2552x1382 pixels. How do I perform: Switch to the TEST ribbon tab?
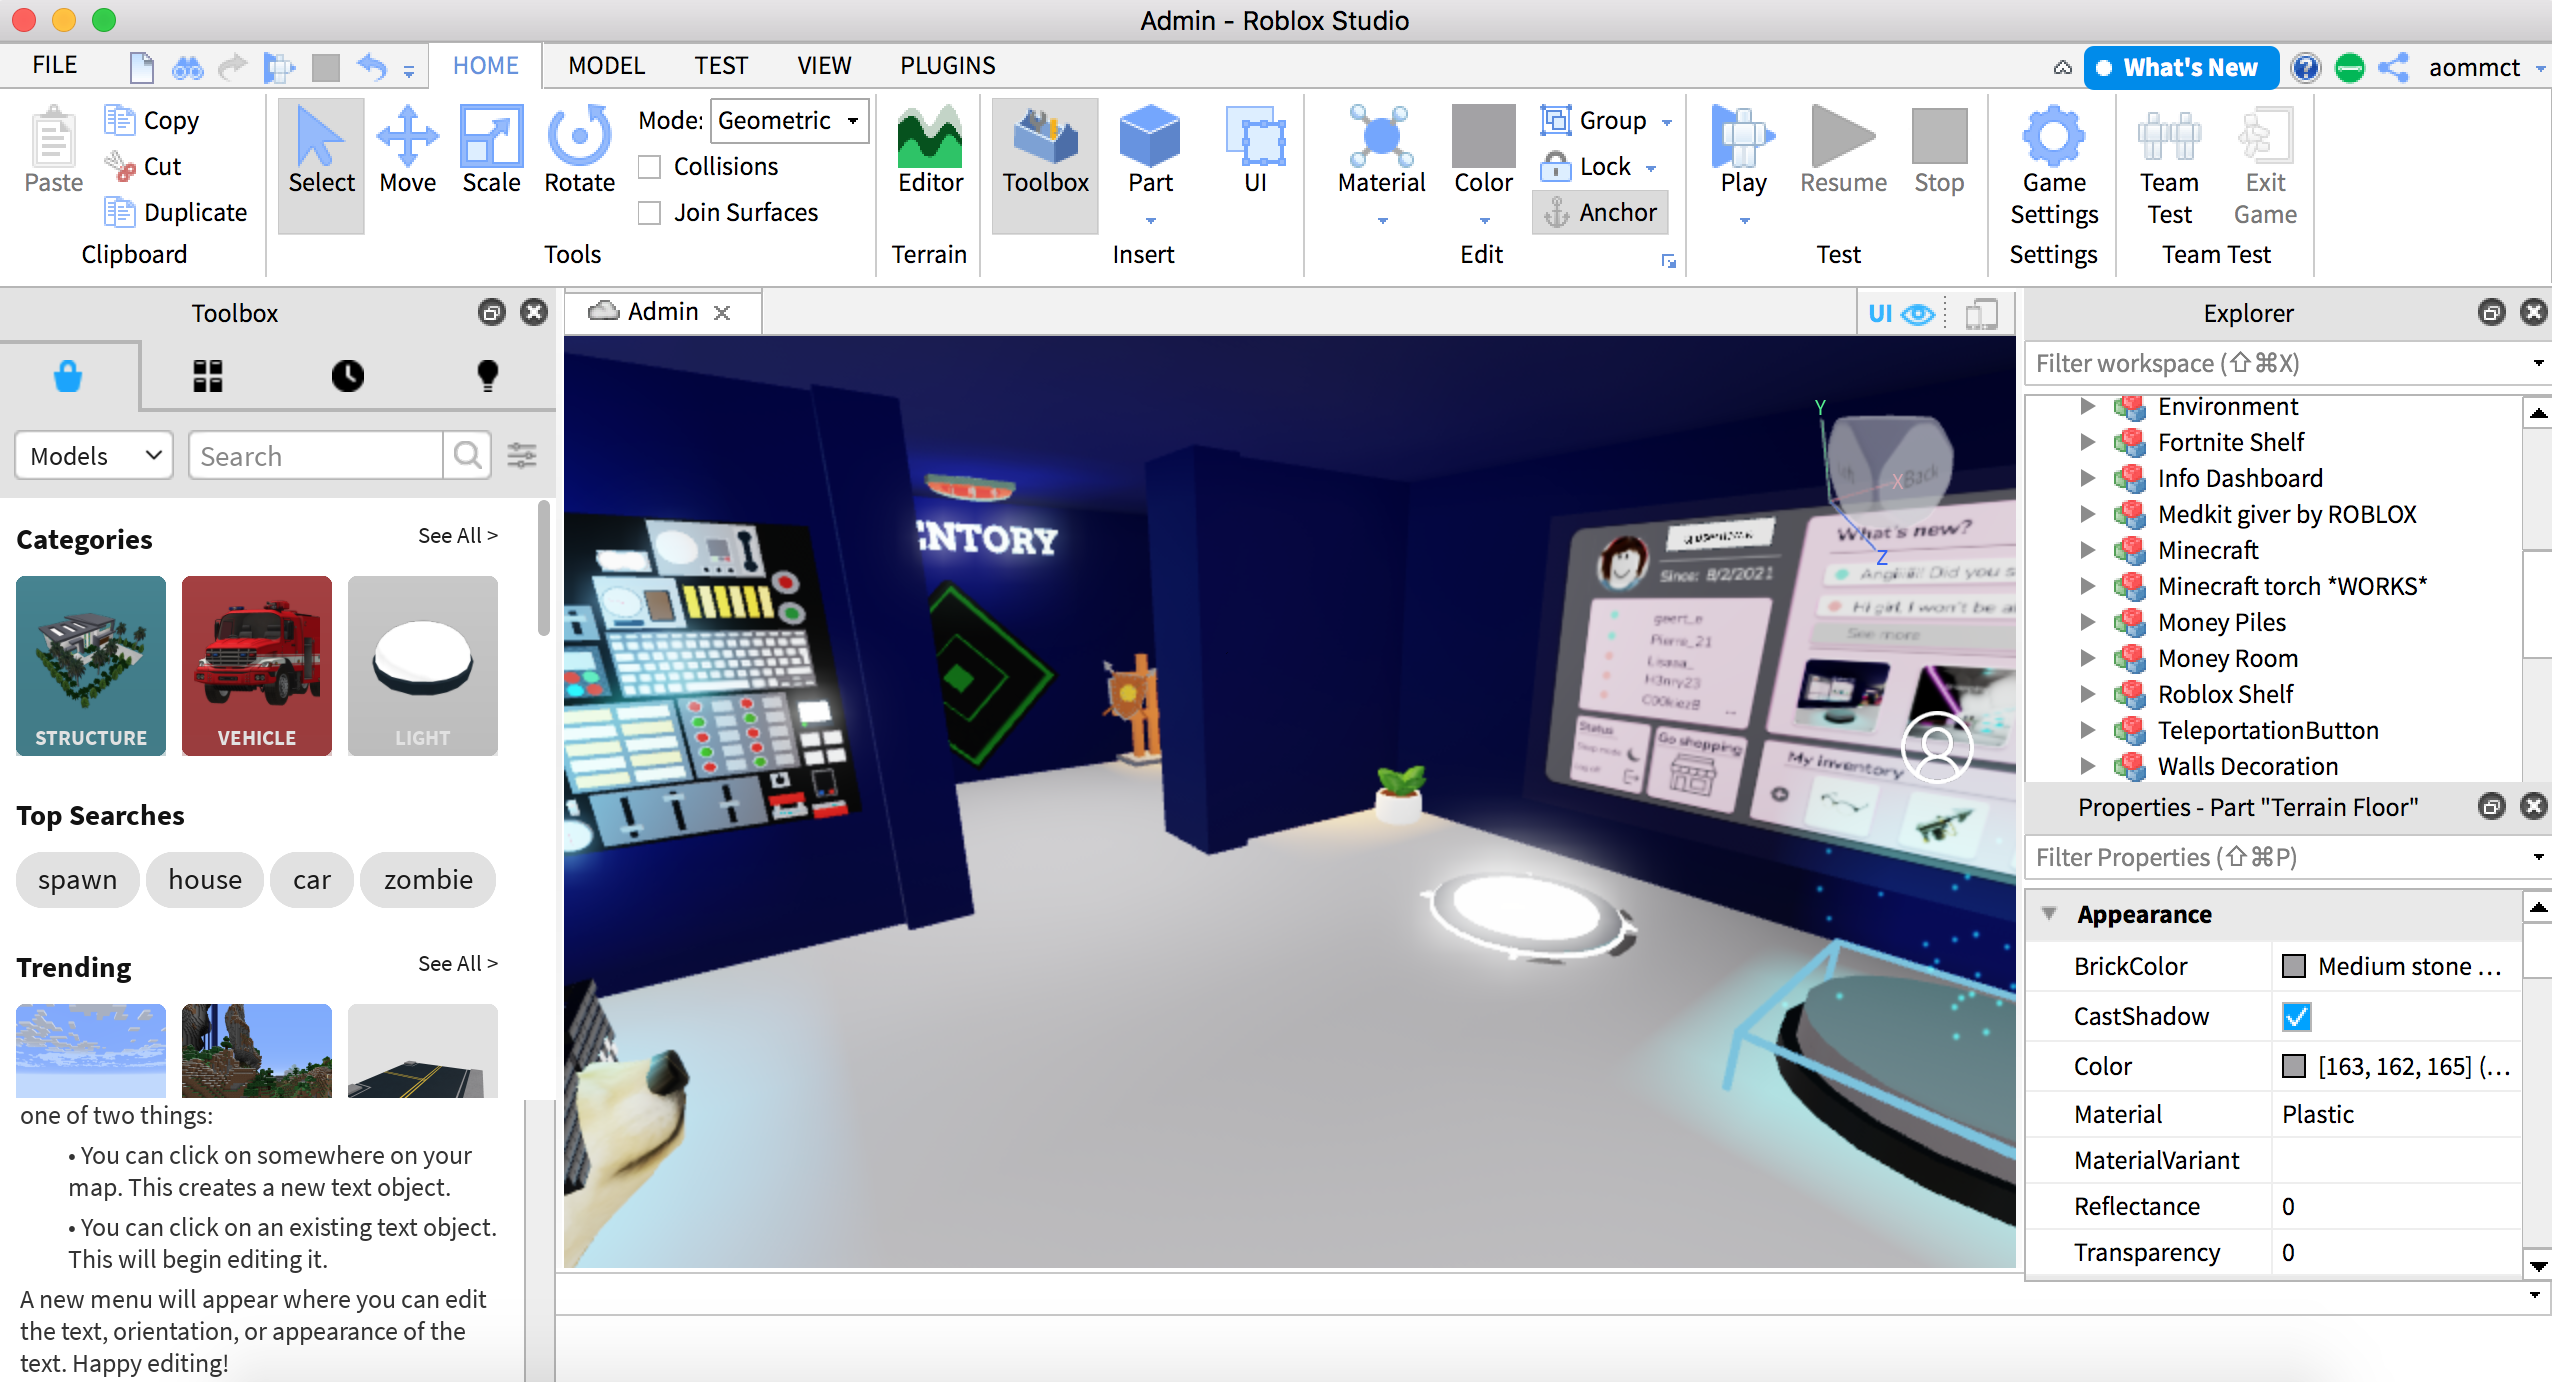[721, 66]
